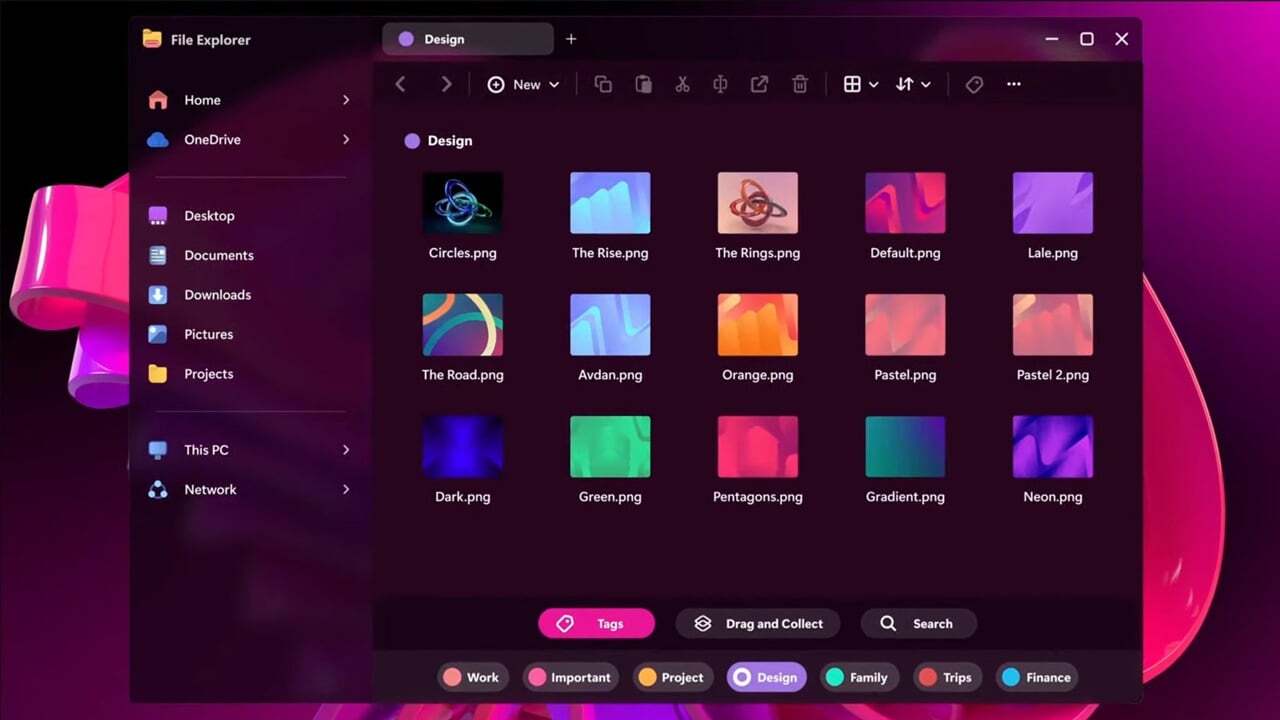Select the Tags label icon in the toolbar
1280x720 pixels.
974,84
